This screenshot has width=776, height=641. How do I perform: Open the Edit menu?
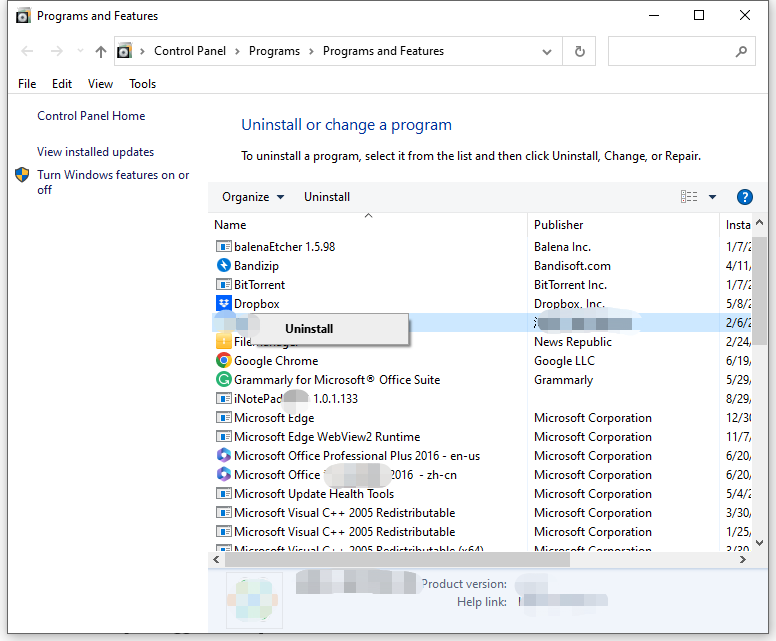[x=62, y=84]
